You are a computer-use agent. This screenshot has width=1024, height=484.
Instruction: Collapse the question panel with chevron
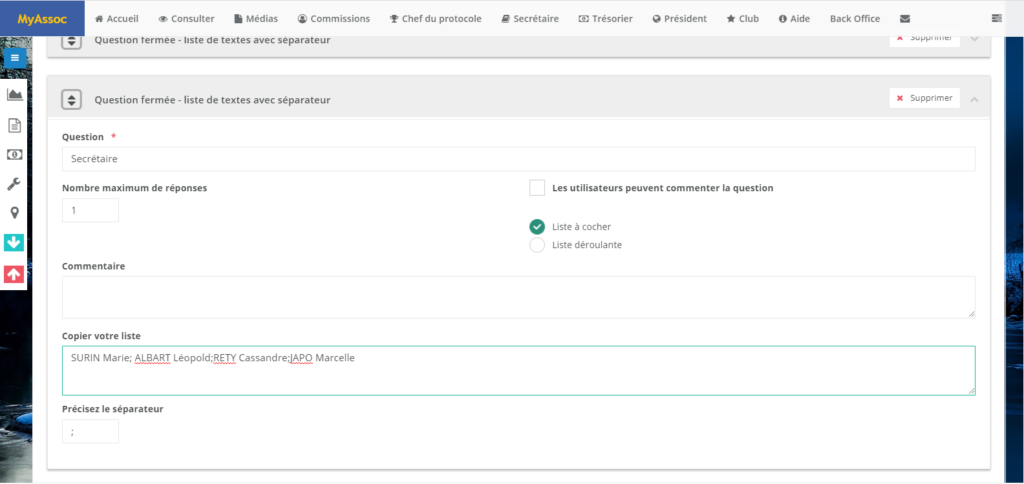pos(974,99)
